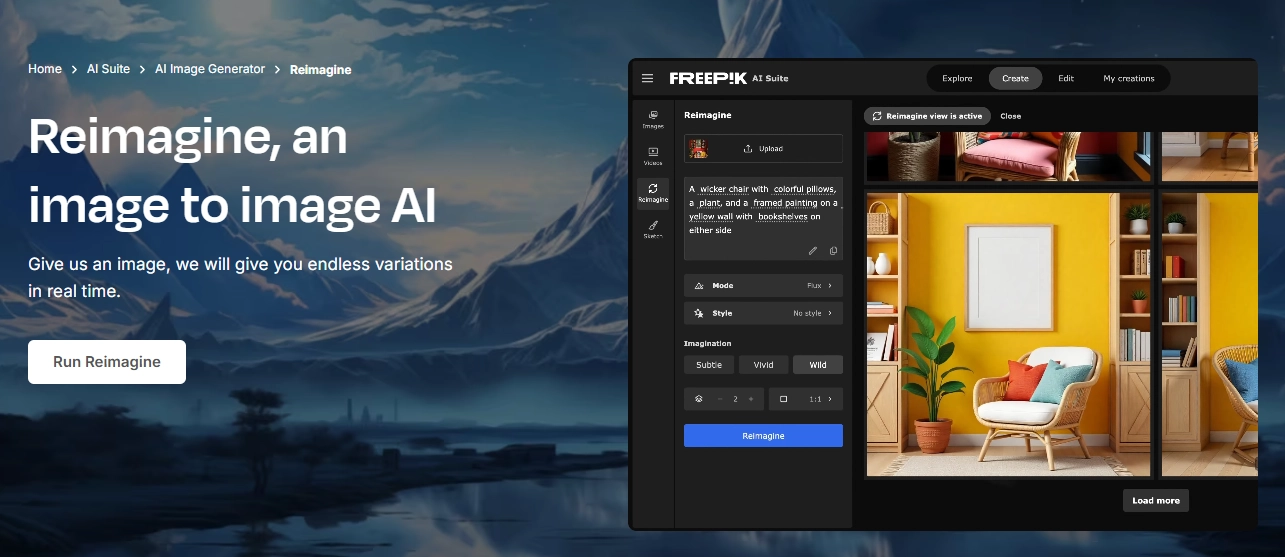
Task: Open the 1:1 aspect ratio selector
Action: 806,398
